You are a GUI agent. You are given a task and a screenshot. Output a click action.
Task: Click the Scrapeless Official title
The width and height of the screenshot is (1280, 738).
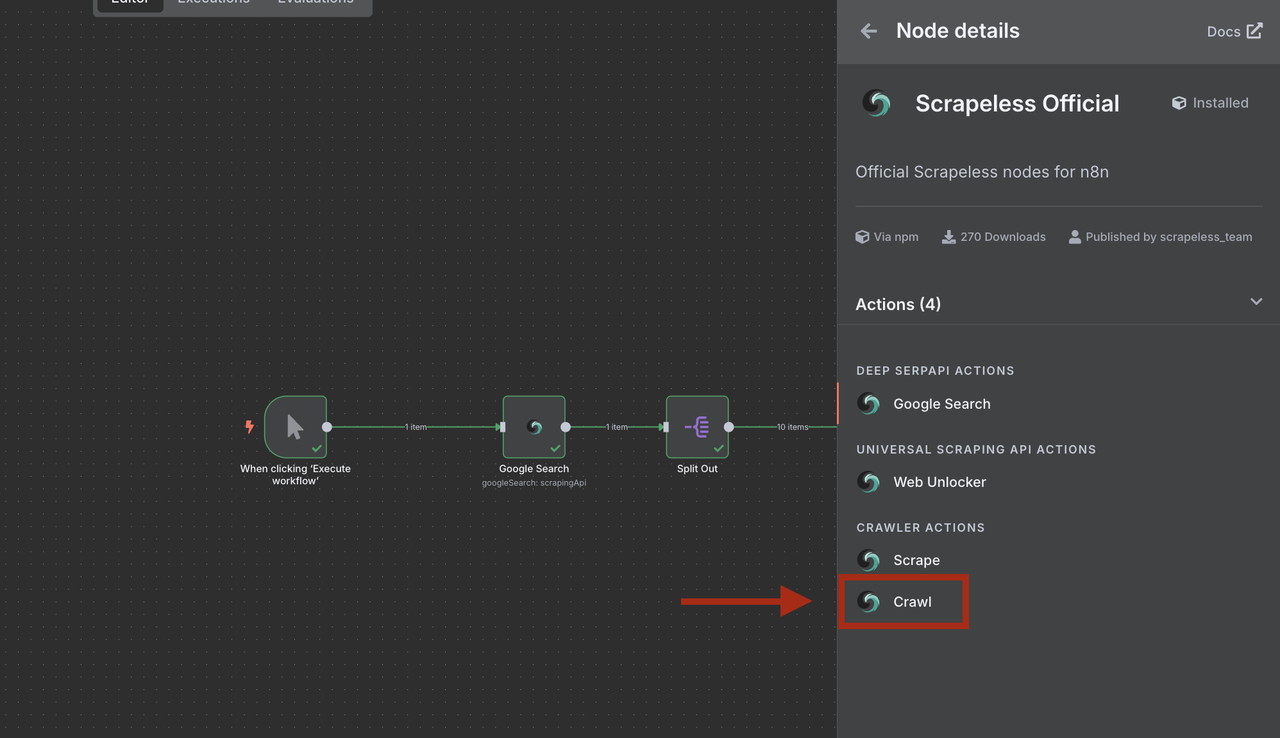pos(1017,103)
